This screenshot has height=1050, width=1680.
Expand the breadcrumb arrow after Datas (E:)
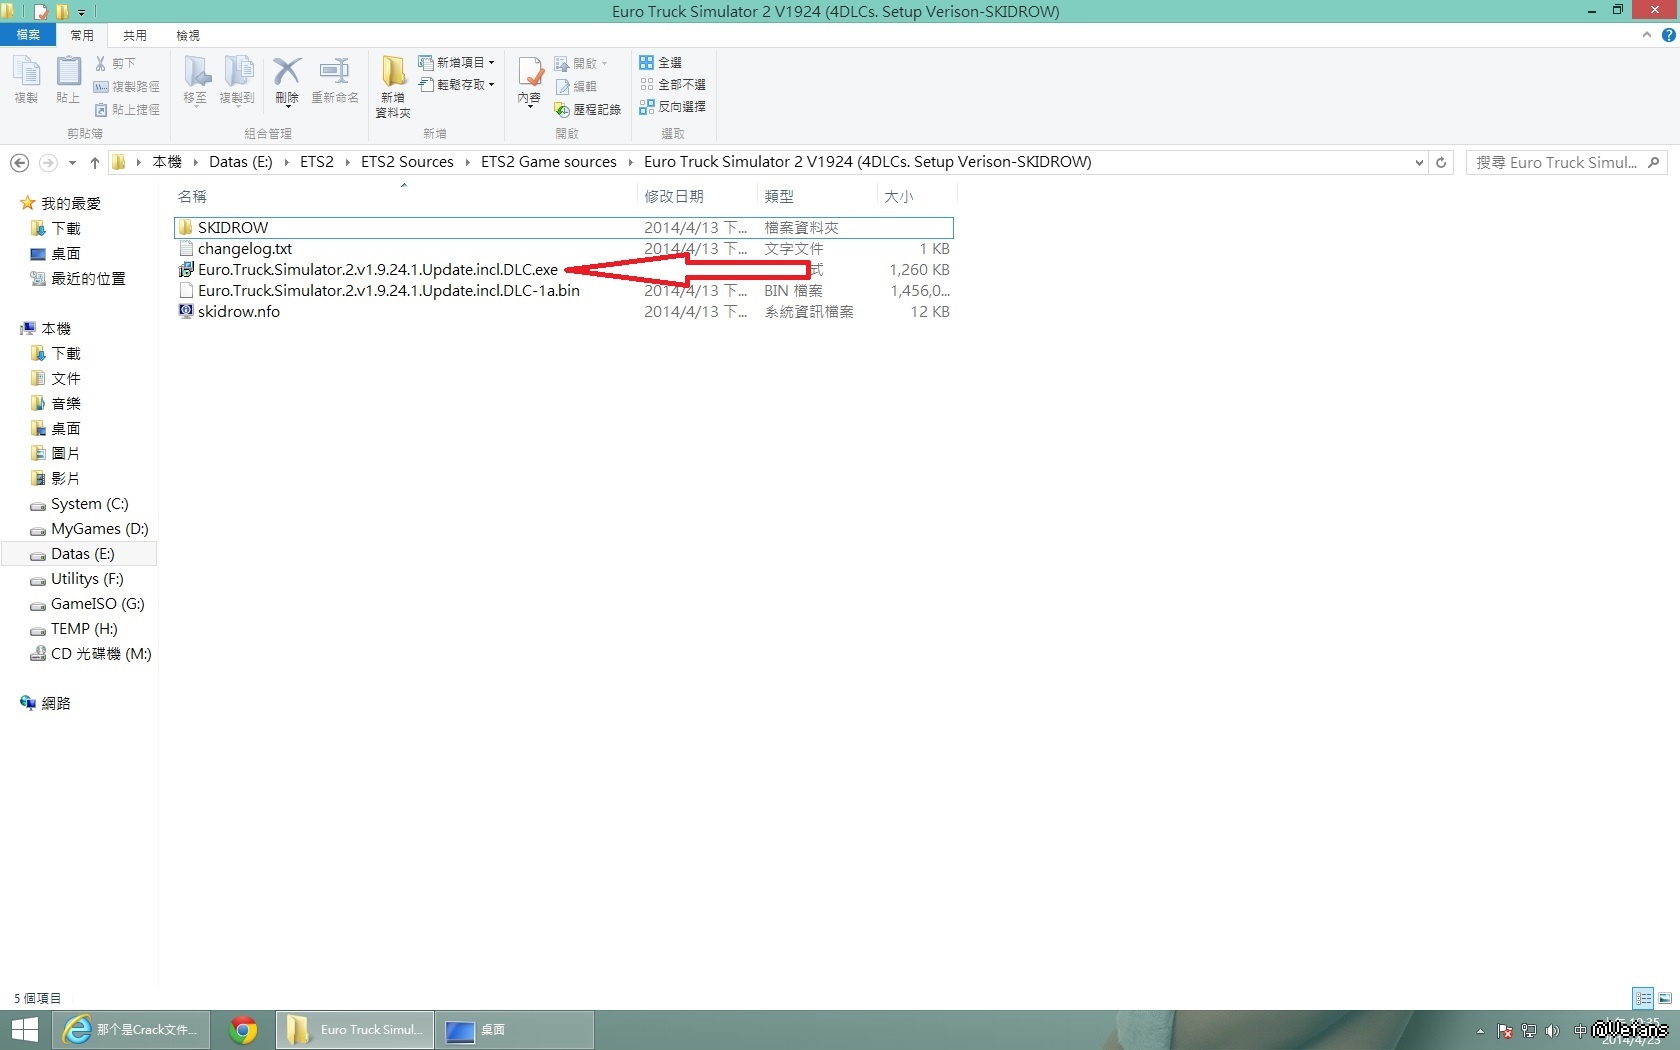pos(287,162)
